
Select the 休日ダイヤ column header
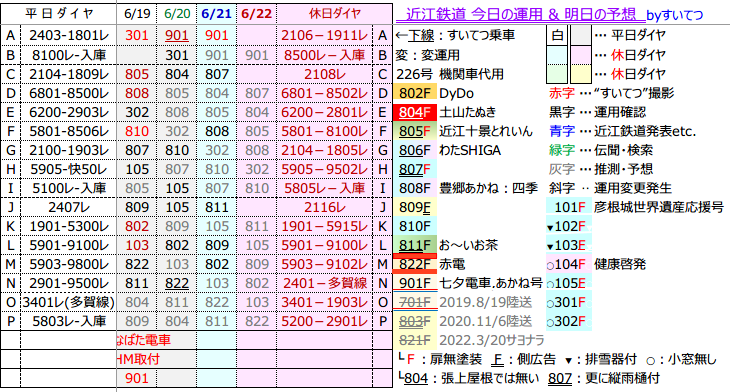point(334,14)
